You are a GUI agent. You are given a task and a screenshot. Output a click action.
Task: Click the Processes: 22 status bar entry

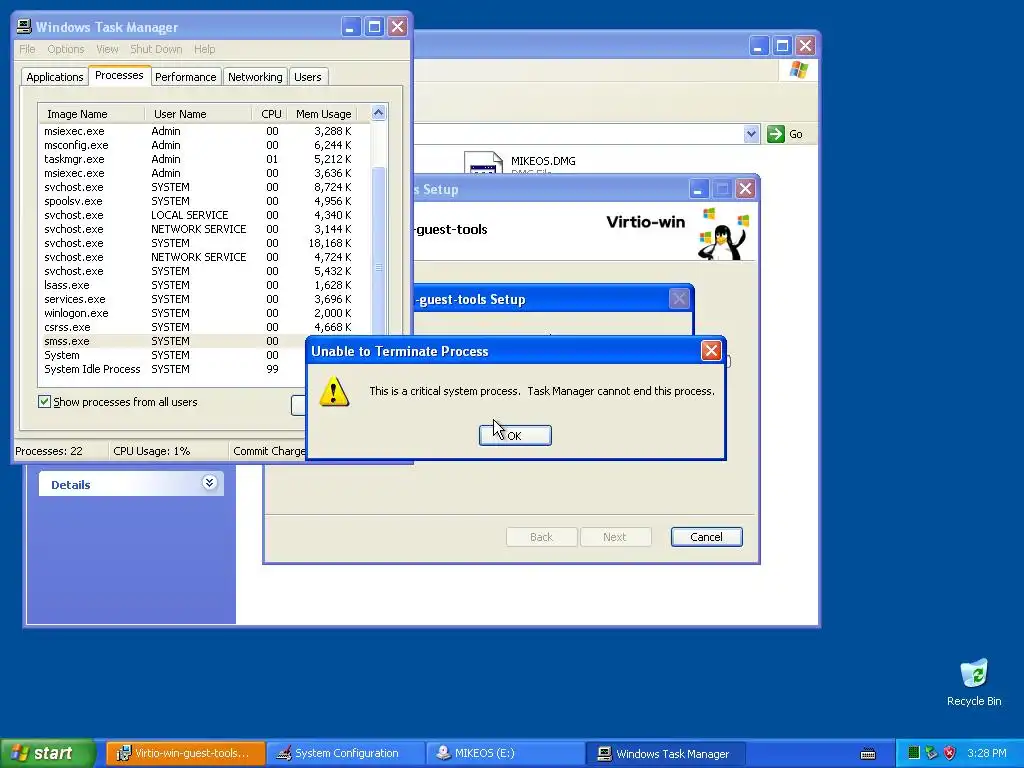click(59, 451)
